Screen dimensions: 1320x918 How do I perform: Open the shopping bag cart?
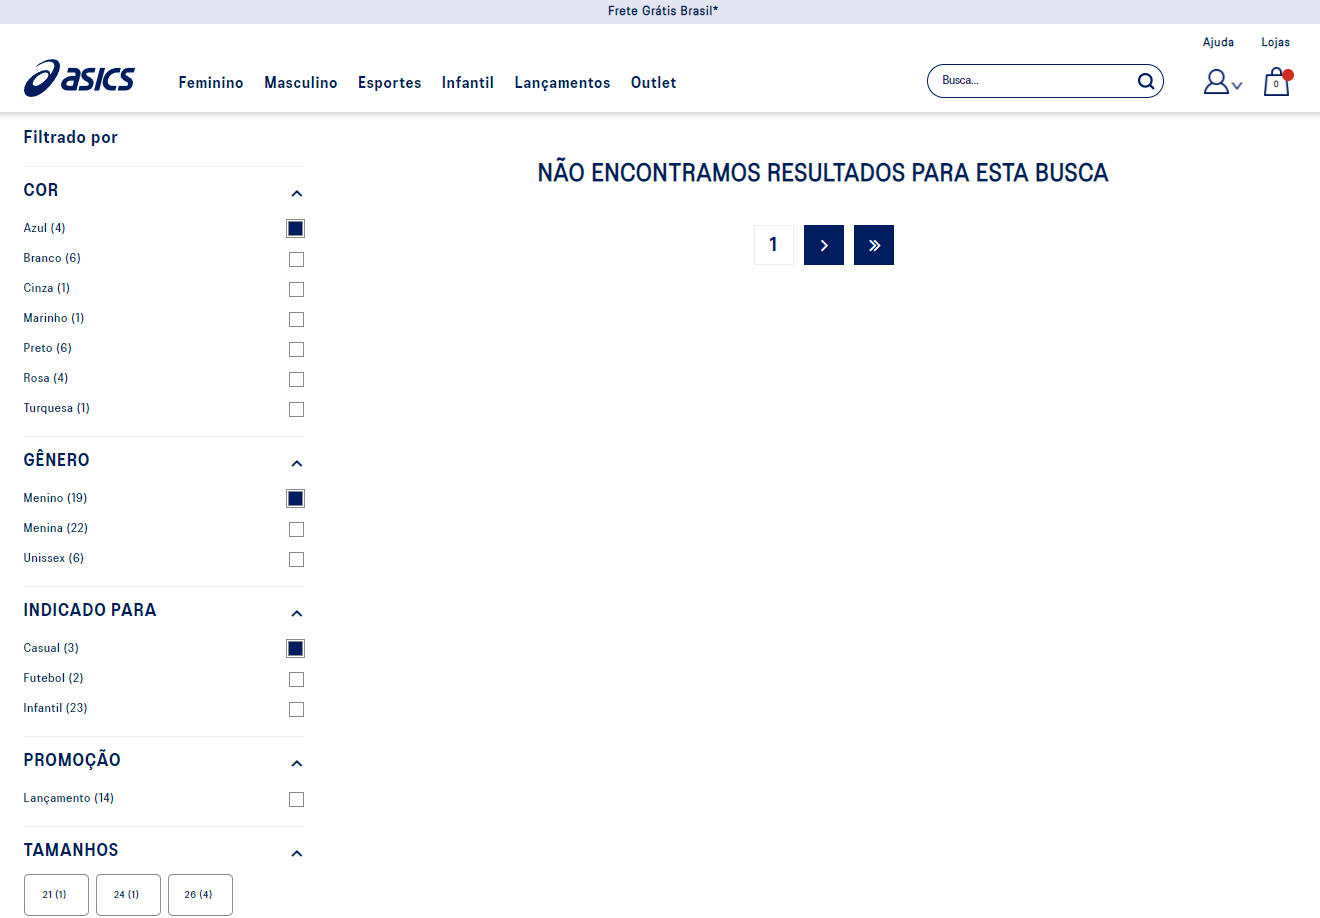(x=1277, y=82)
